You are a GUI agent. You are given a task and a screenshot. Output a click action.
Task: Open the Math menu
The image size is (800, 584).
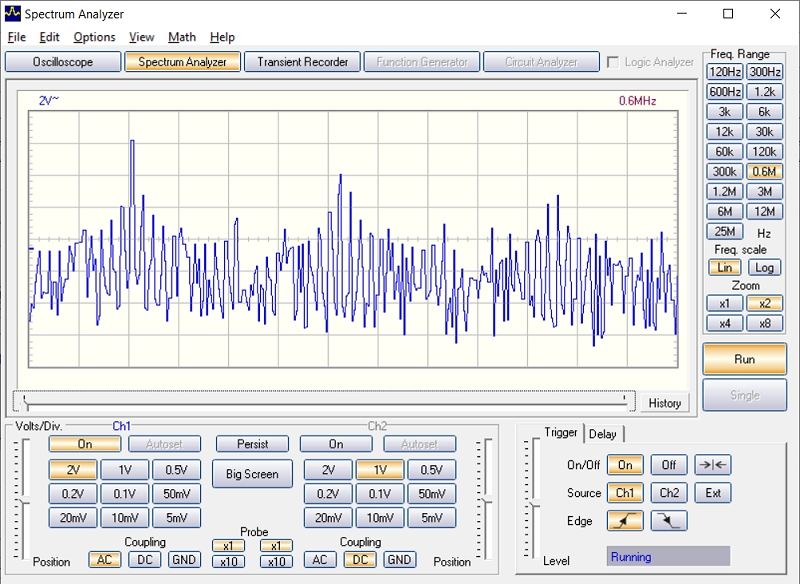pyautogui.click(x=182, y=37)
